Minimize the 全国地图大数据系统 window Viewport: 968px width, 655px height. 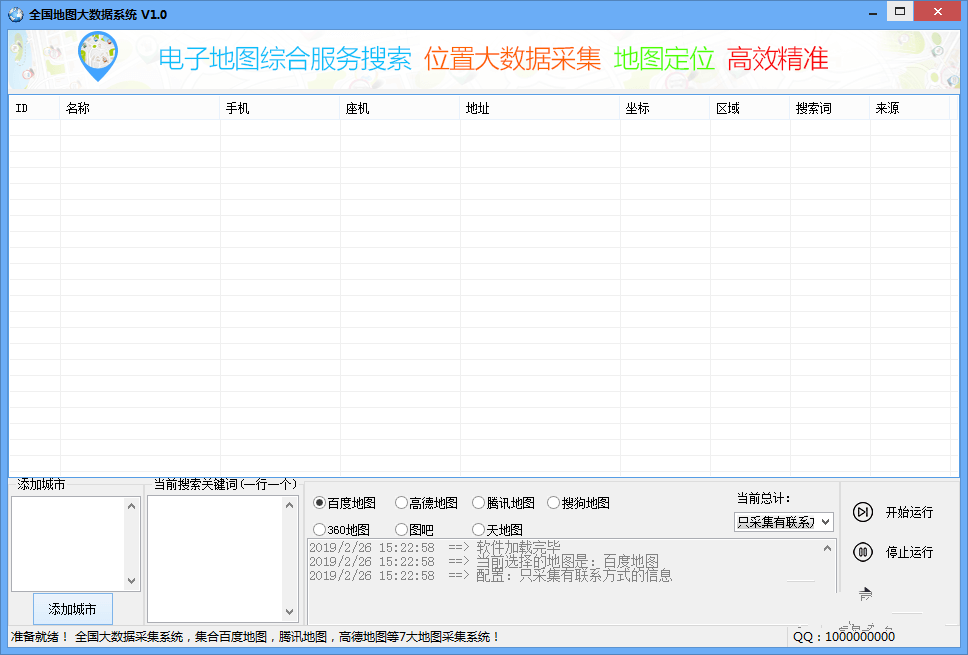pos(873,12)
